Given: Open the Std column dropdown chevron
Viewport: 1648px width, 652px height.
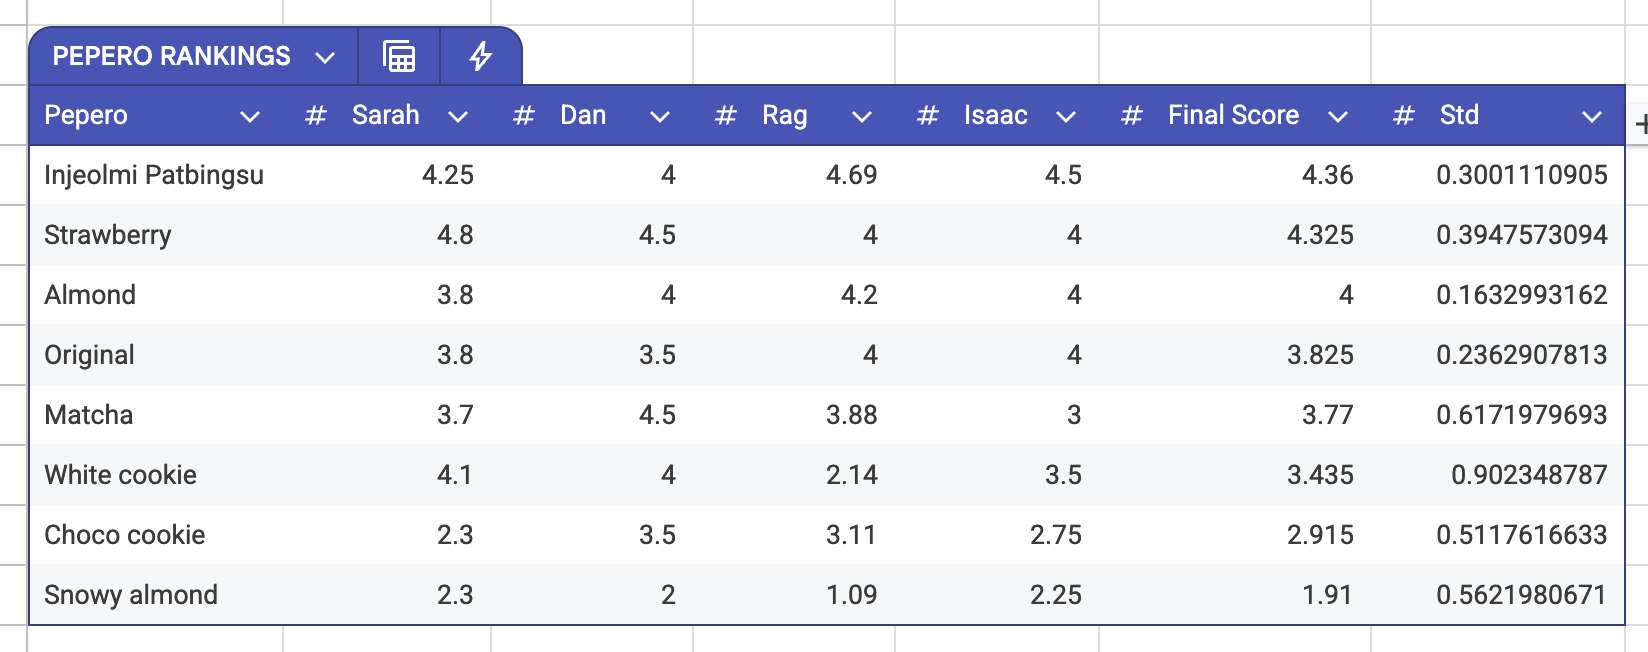Looking at the screenshot, I should (1592, 117).
